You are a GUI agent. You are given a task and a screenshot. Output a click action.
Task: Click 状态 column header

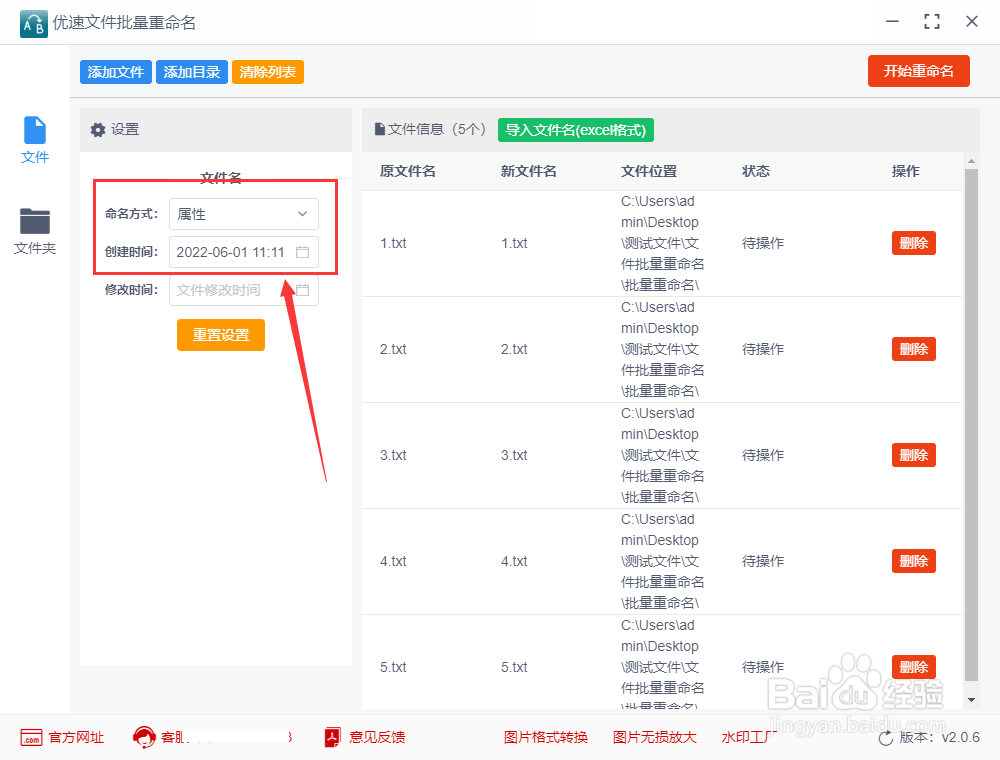756,171
